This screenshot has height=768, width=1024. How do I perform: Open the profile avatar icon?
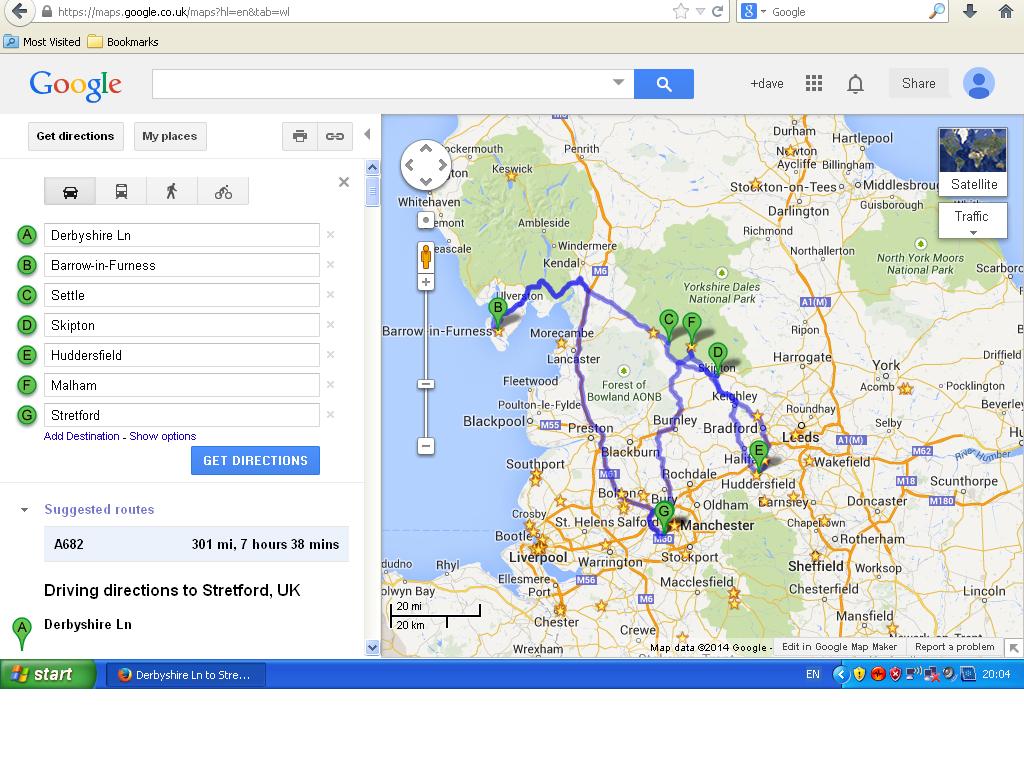click(979, 84)
